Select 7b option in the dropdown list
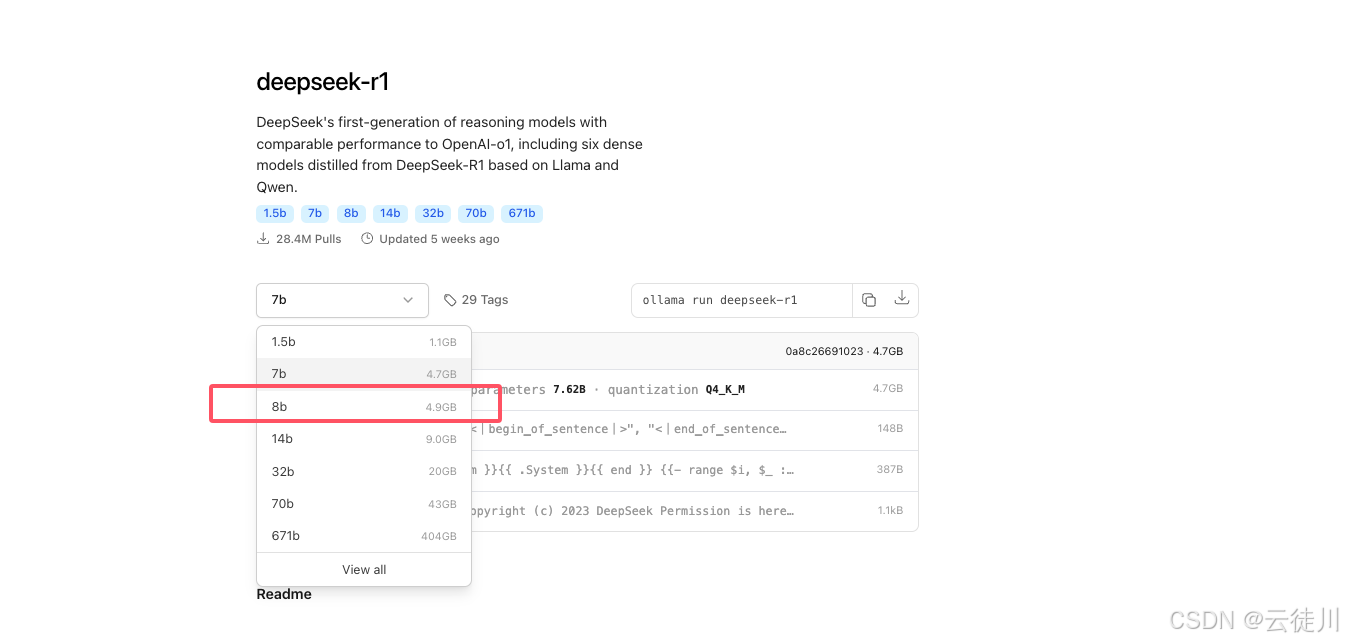The image size is (1345, 642). click(364, 374)
